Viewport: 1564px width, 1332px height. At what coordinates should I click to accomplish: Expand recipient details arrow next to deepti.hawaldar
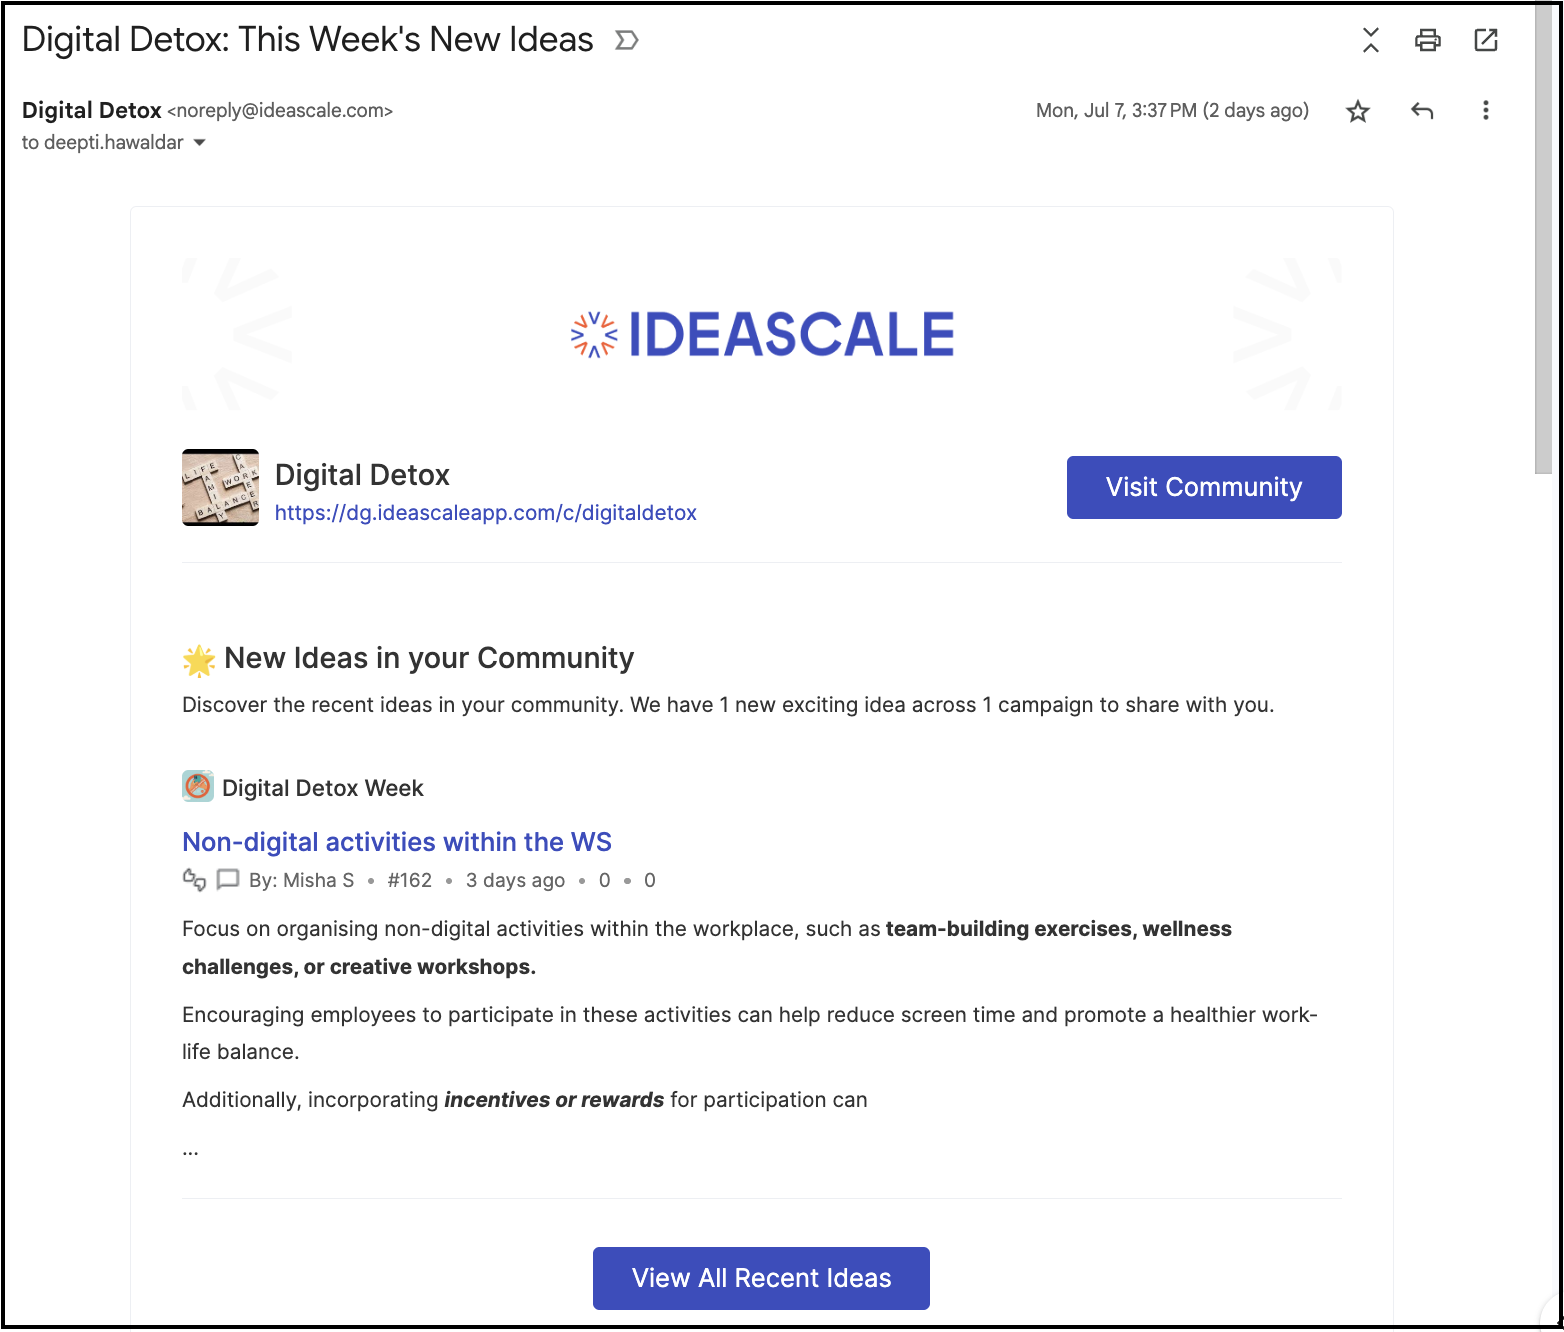coord(199,143)
